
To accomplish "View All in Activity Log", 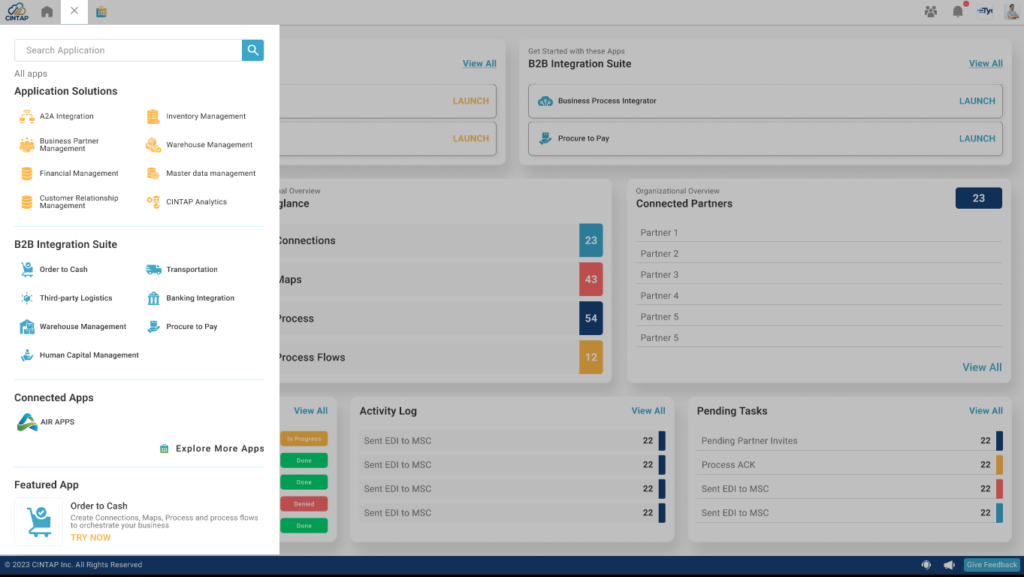I will (648, 411).
